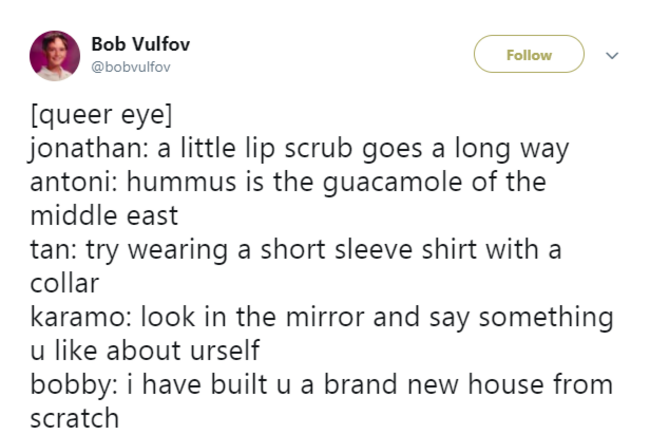Click the word "scratch" on the last line
The image size is (650, 435).
(x=75, y=418)
